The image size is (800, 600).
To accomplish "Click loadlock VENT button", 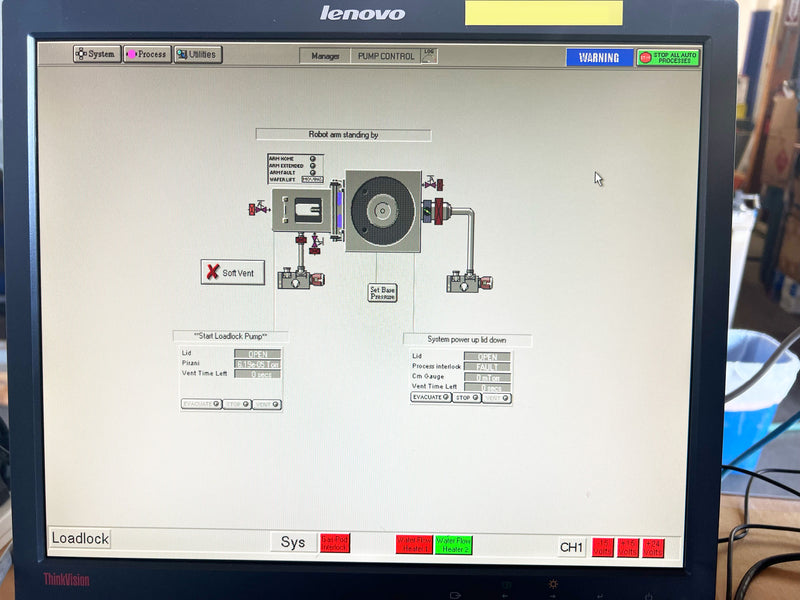I will tap(267, 405).
